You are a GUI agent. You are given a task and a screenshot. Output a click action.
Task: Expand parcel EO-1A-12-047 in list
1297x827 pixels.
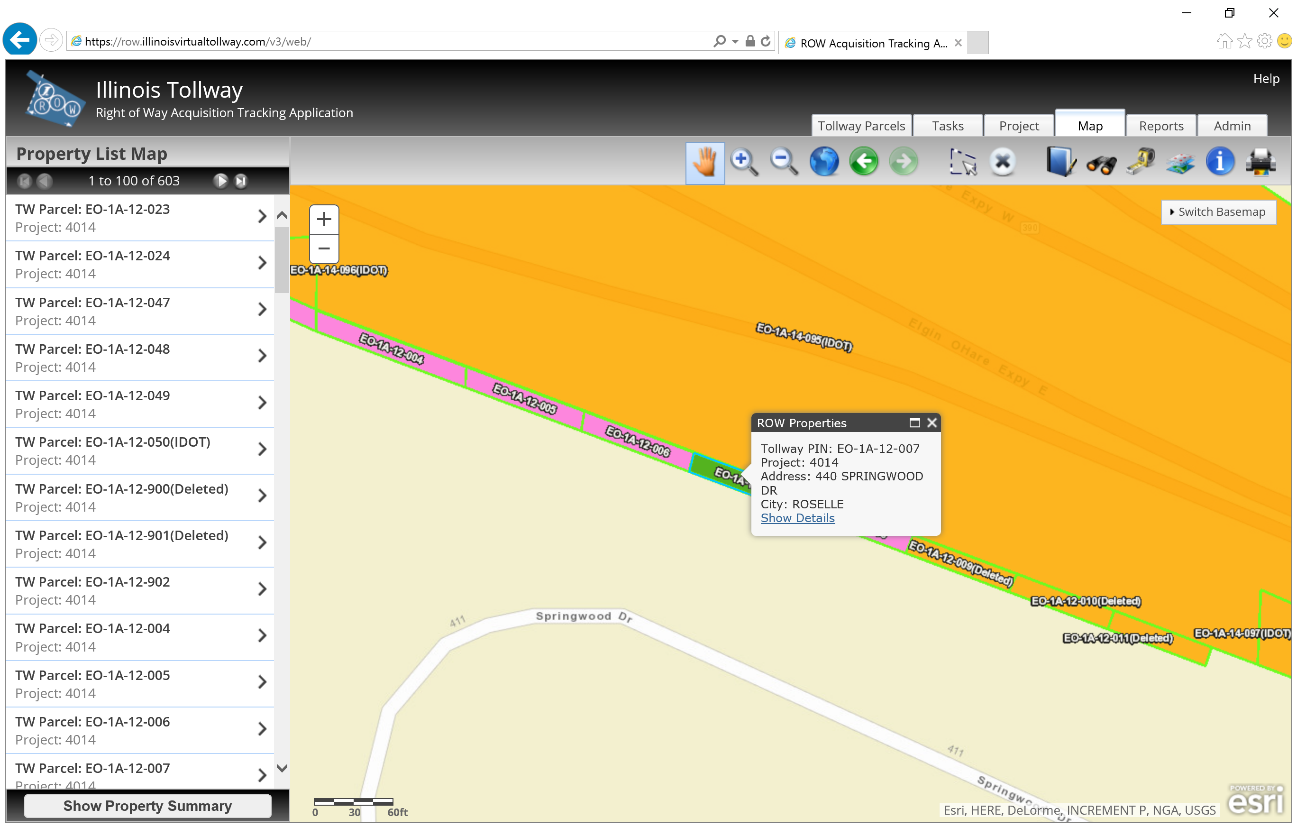click(x=262, y=310)
